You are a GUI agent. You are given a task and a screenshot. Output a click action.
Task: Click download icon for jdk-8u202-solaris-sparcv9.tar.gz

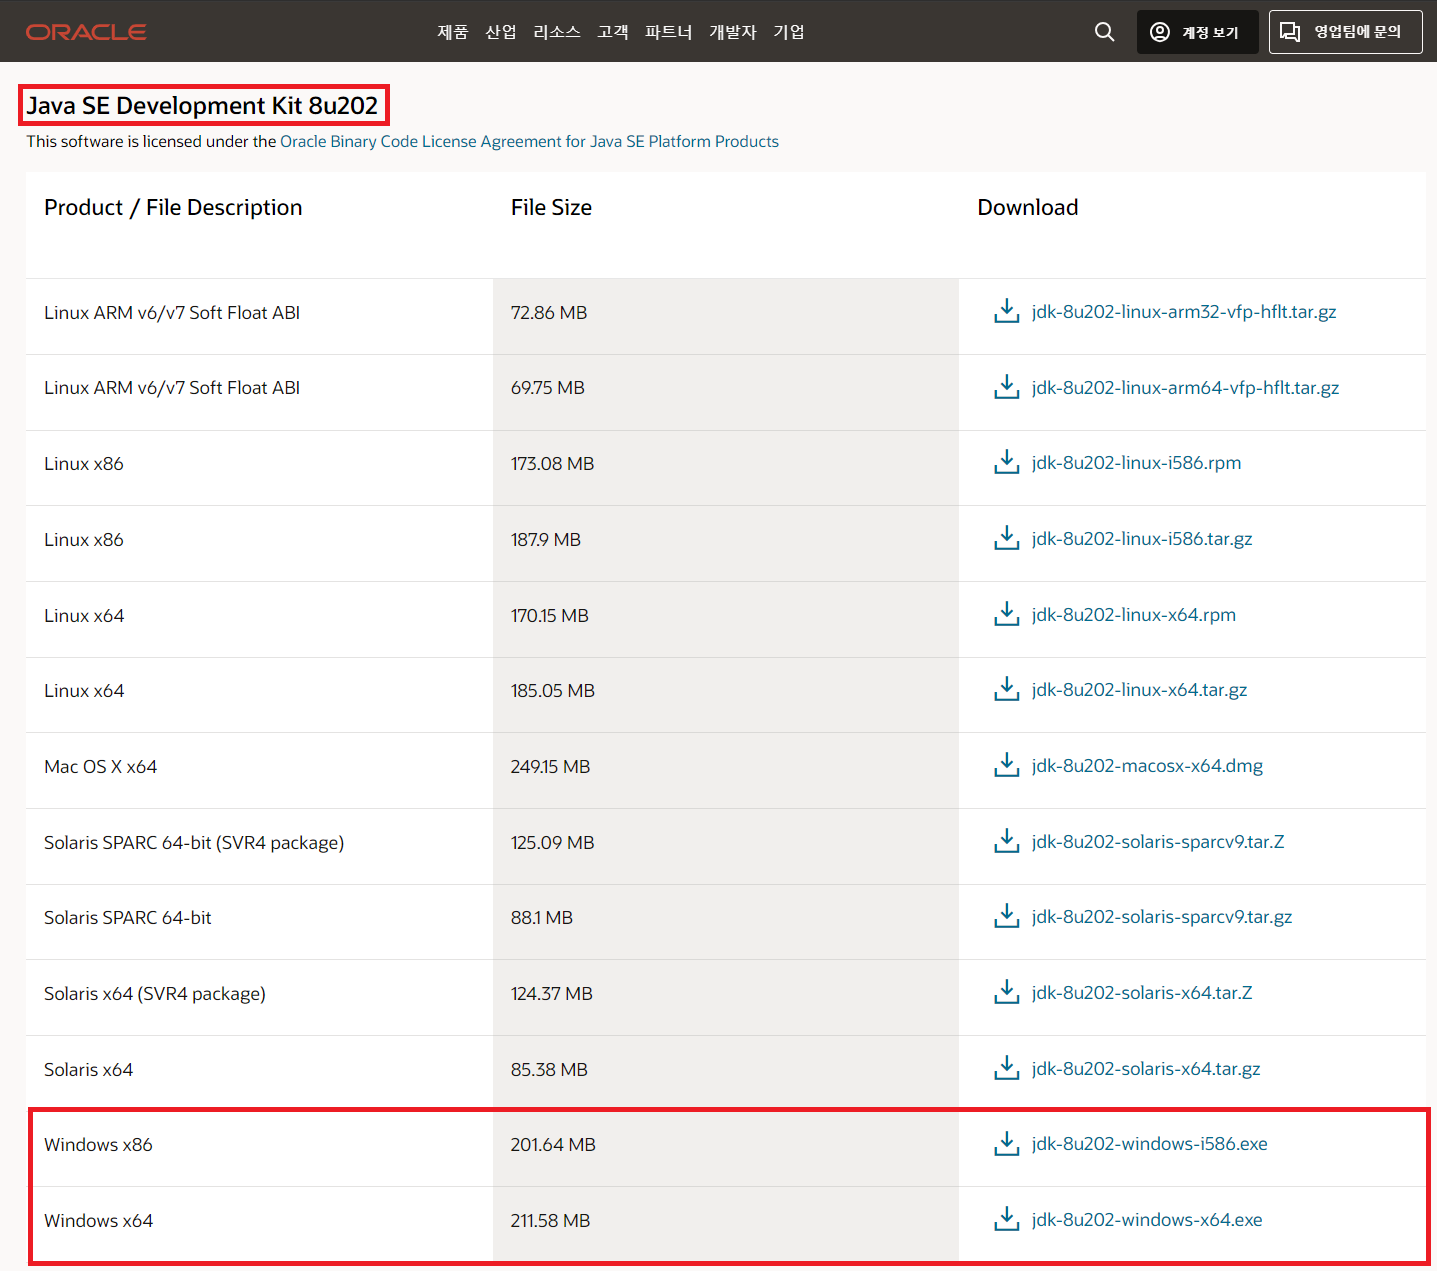pos(1006,916)
